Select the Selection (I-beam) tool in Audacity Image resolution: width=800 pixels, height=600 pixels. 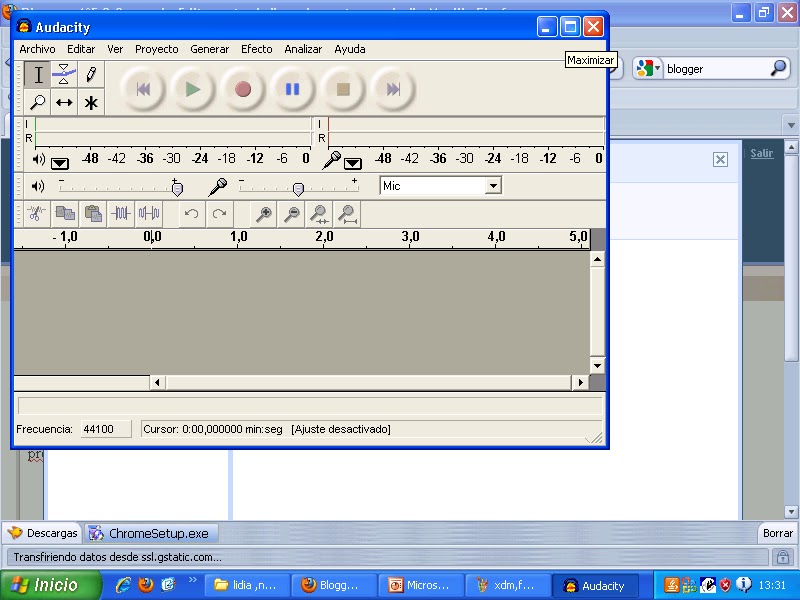(38, 74)
